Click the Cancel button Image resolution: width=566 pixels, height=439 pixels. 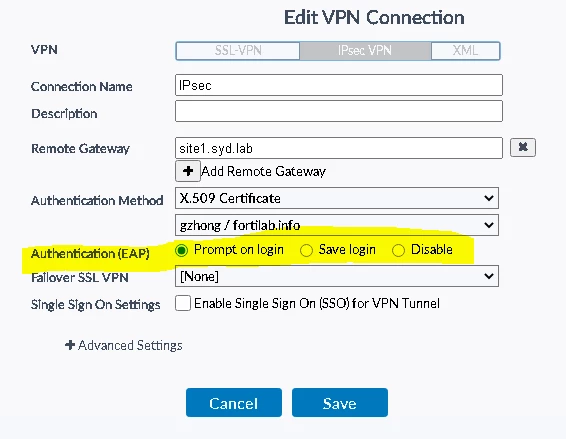click(234, 403)
